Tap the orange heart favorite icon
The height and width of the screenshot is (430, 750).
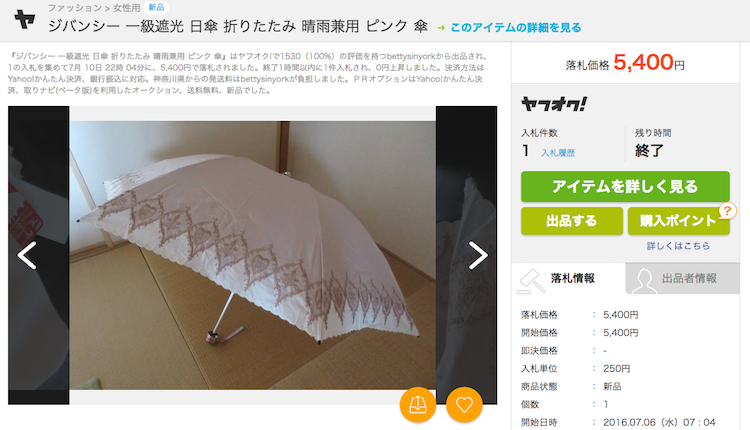coord(464,405)
